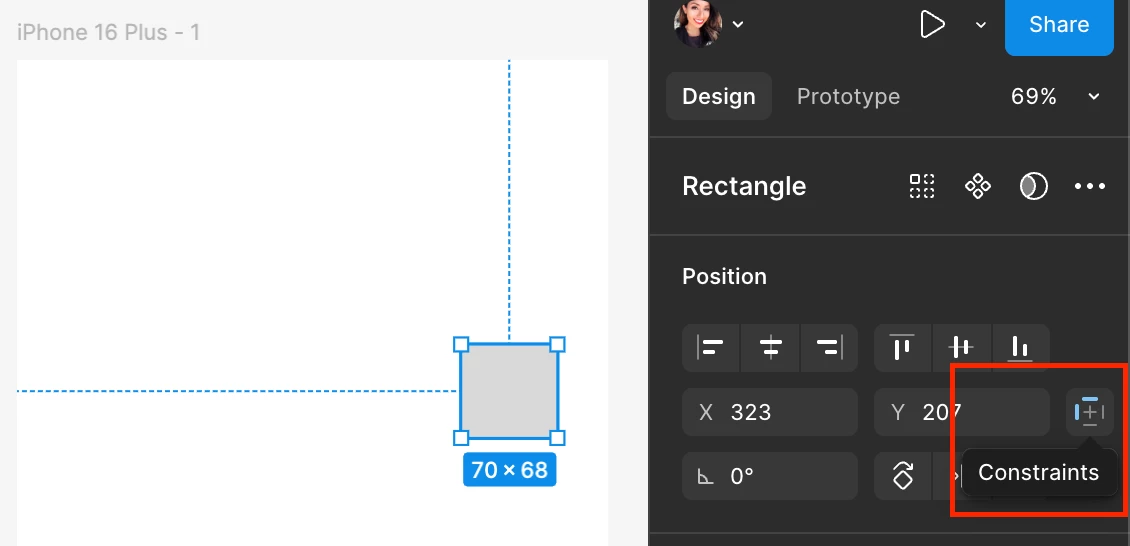The width and height of the screenshot is (1130, 546).
Task: Open the 69% zoom dropdown
Action: (x=1056, y=97)
